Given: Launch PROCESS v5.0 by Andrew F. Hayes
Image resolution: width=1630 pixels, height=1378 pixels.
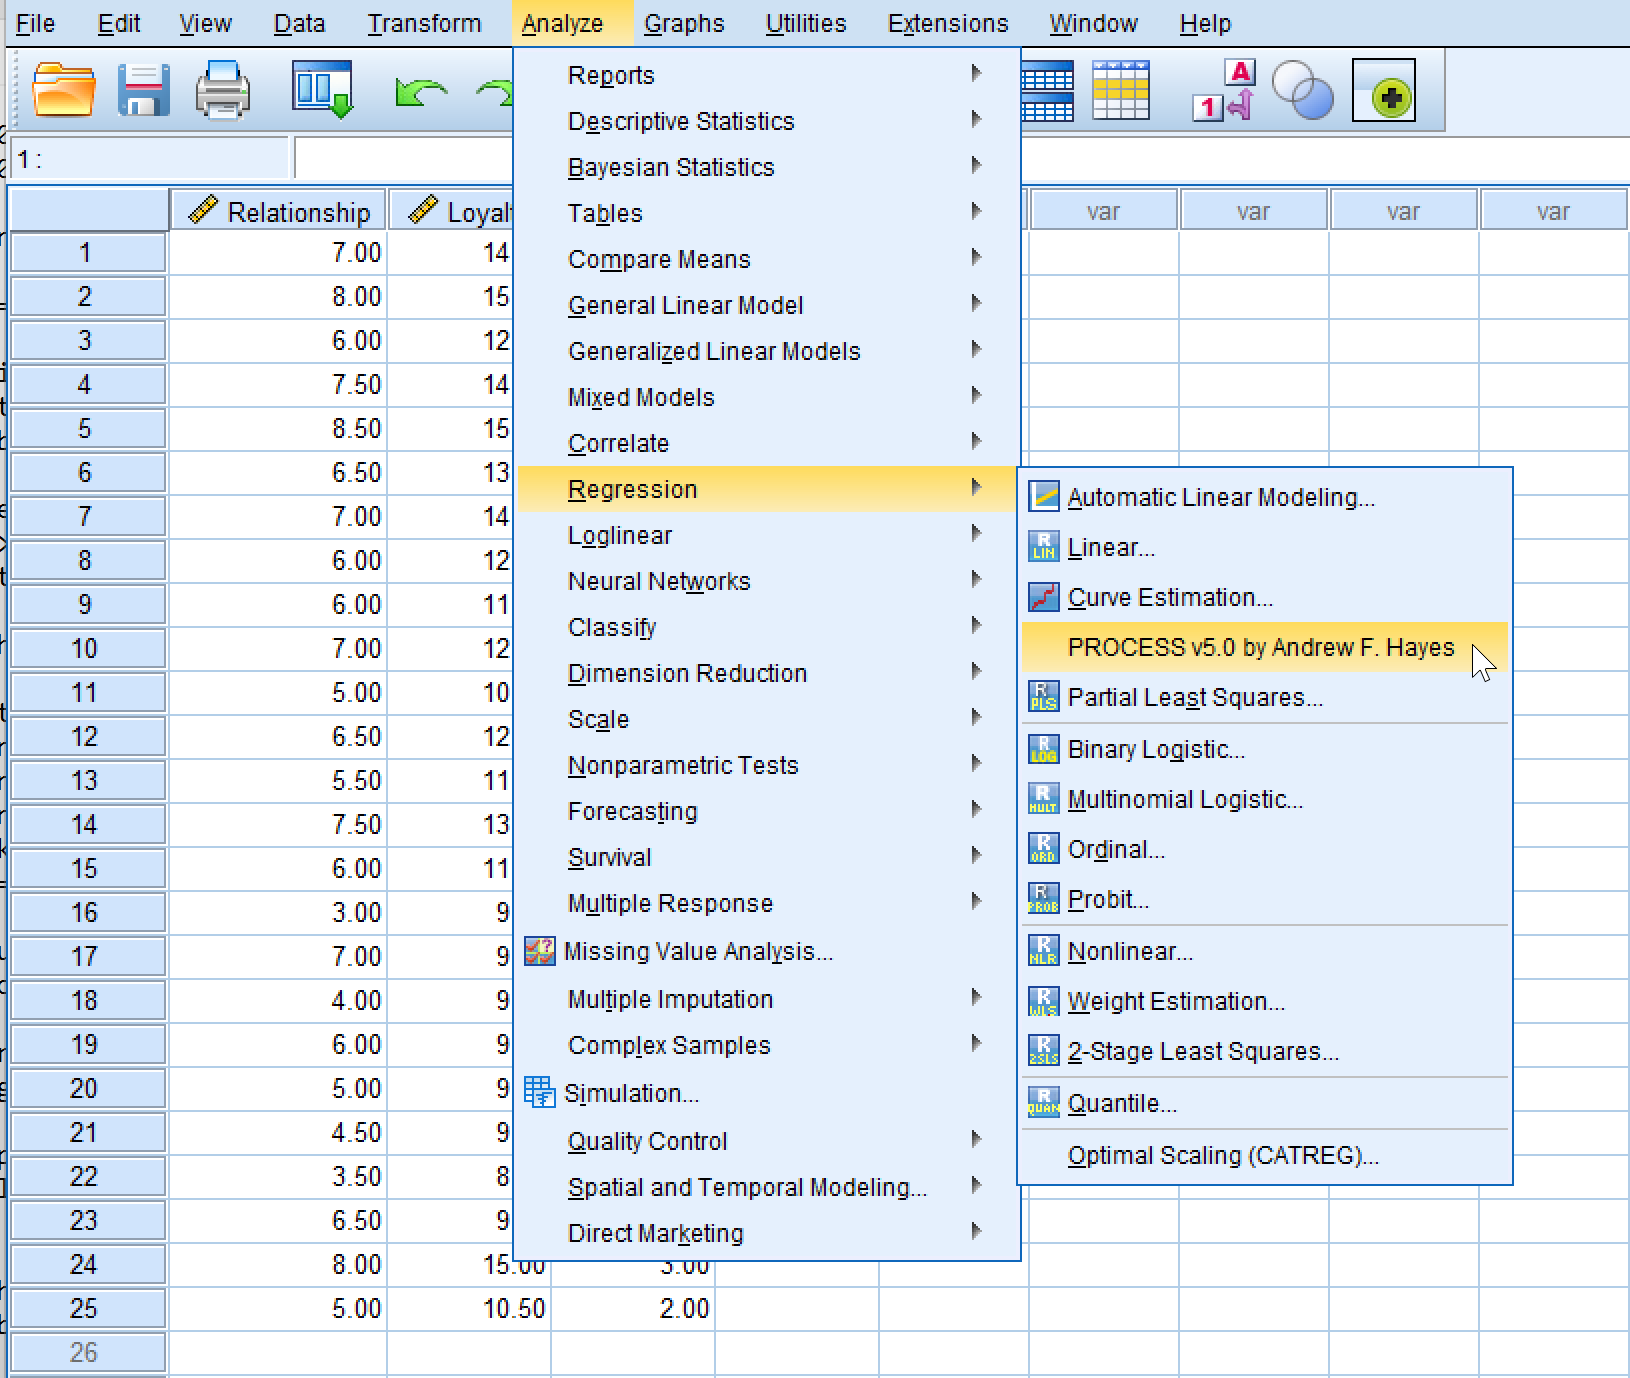Looking at the screenshot, I should coord(1262,647).
